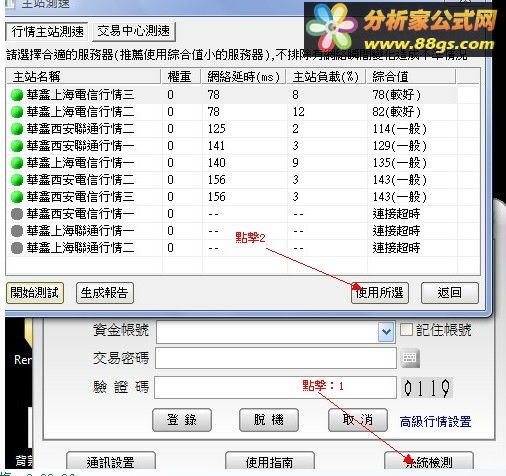This screenshot has width=506, height=476.
Task: Click green status icon for 華鑫上海電信行情三
Action: tap(17, 95)
